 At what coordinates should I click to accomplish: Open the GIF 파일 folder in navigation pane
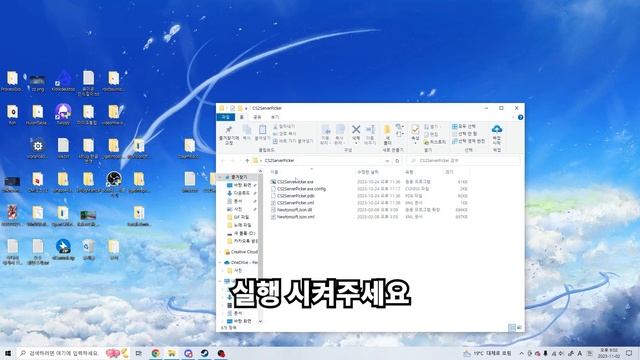point(241,217)
